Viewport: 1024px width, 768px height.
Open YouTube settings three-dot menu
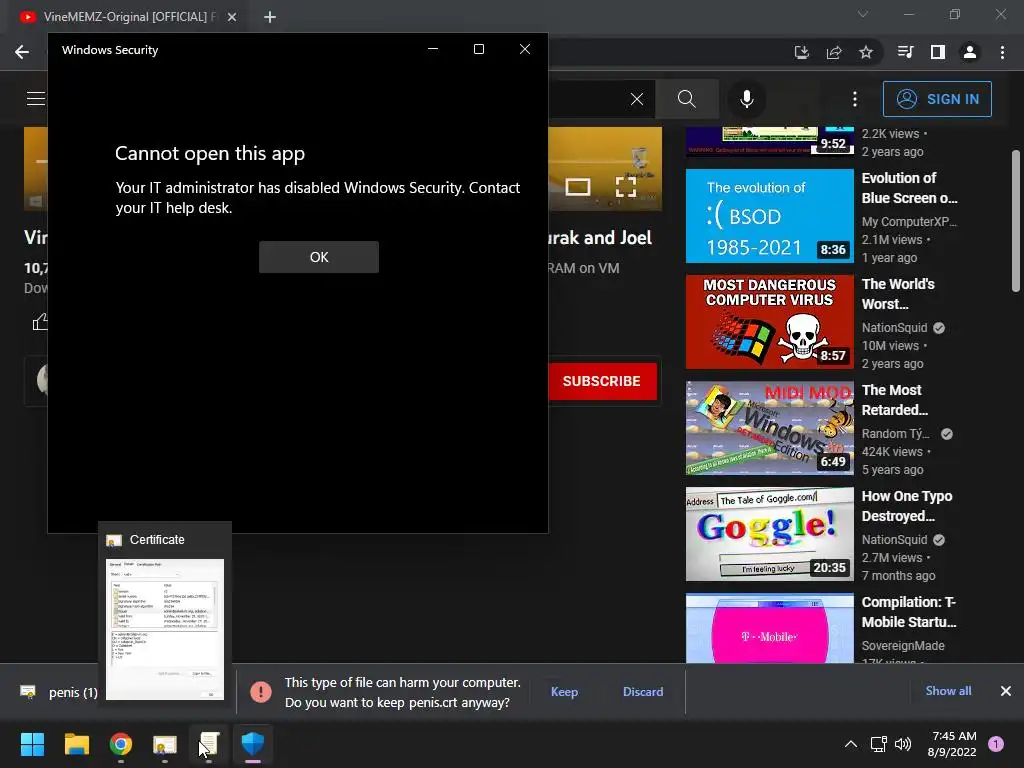[x=855, y=99]
